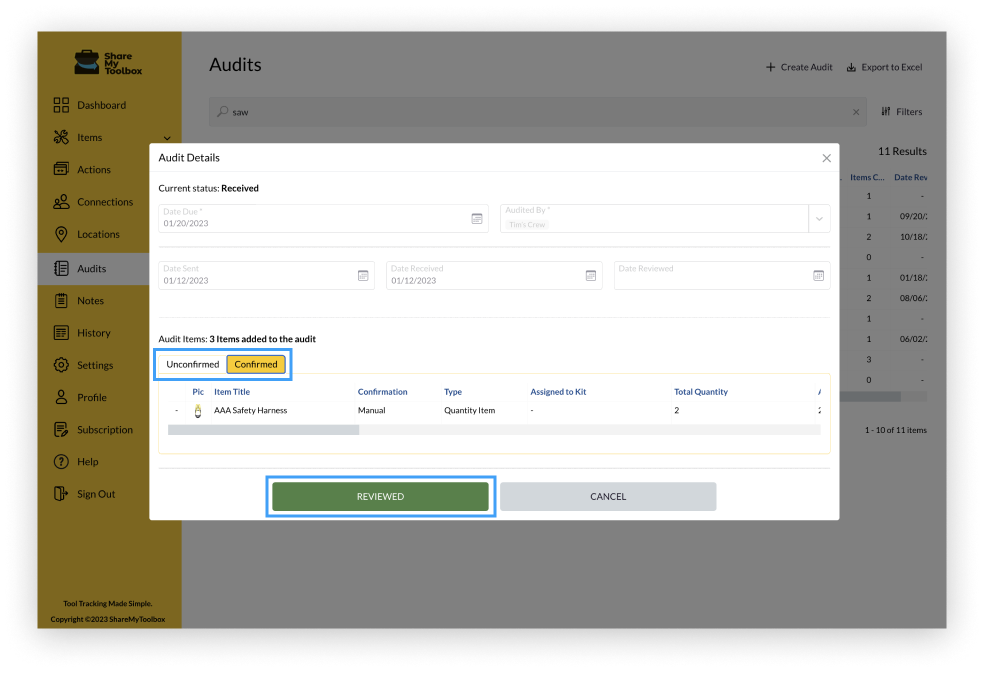Open Settings with the gear icon
Image resolution: width=984 pixels, height=673 pixels.
(x=60, y=364)
